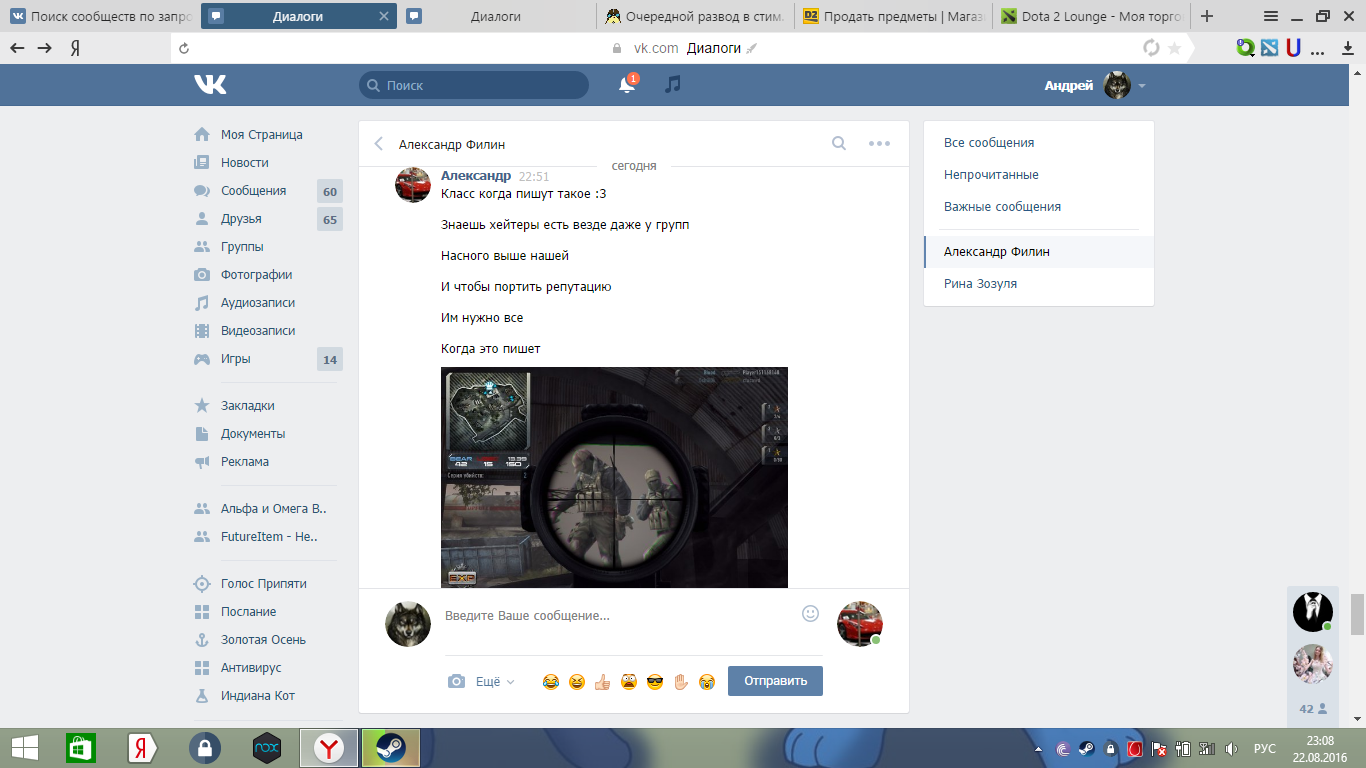Switch the РУС keyboard language

coord(1265,749)
